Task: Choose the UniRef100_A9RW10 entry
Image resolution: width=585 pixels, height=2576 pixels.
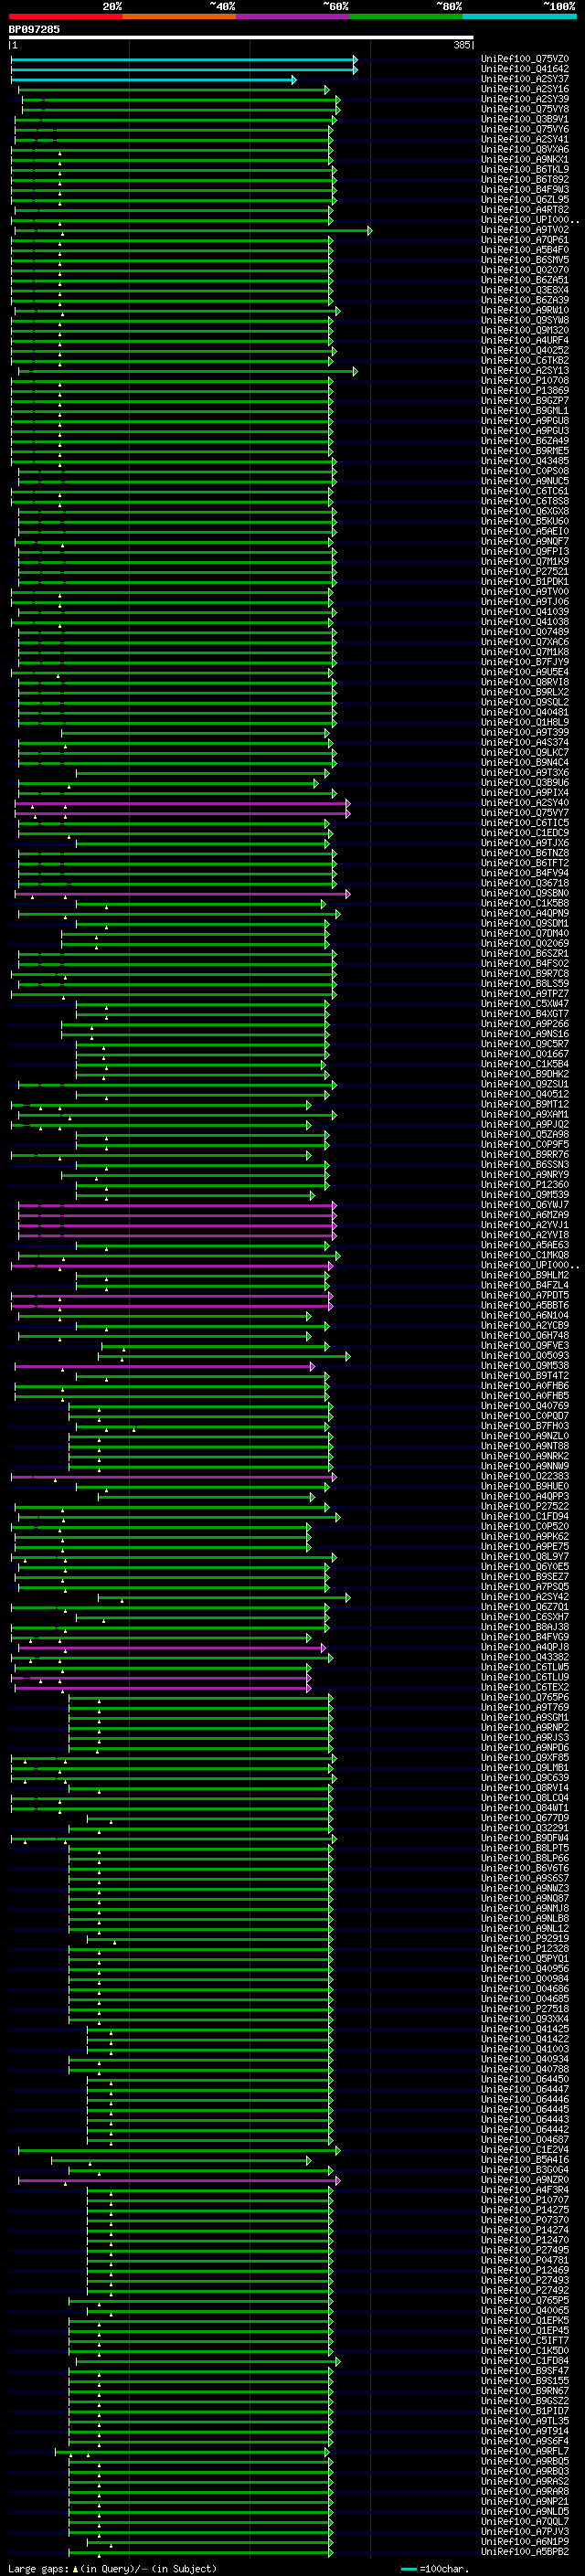Action: [x=525, y=310]
